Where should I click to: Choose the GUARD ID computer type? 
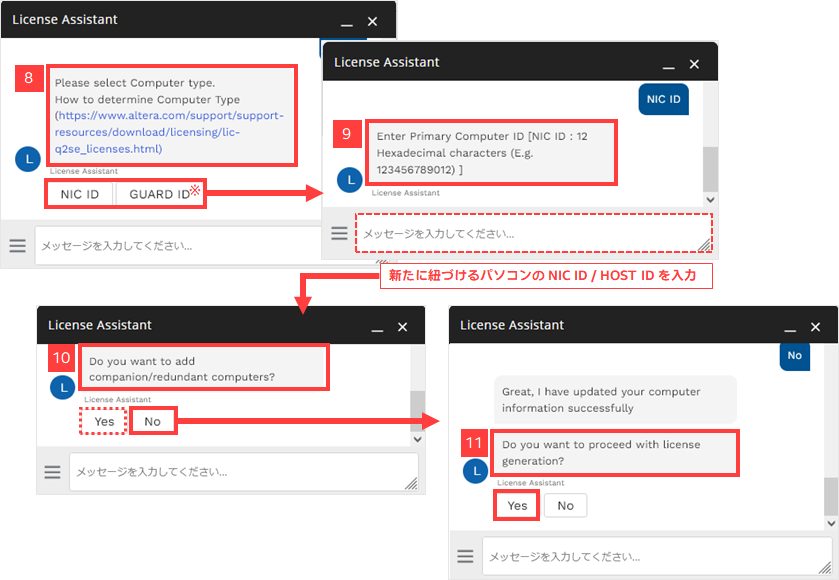(159, 194)
